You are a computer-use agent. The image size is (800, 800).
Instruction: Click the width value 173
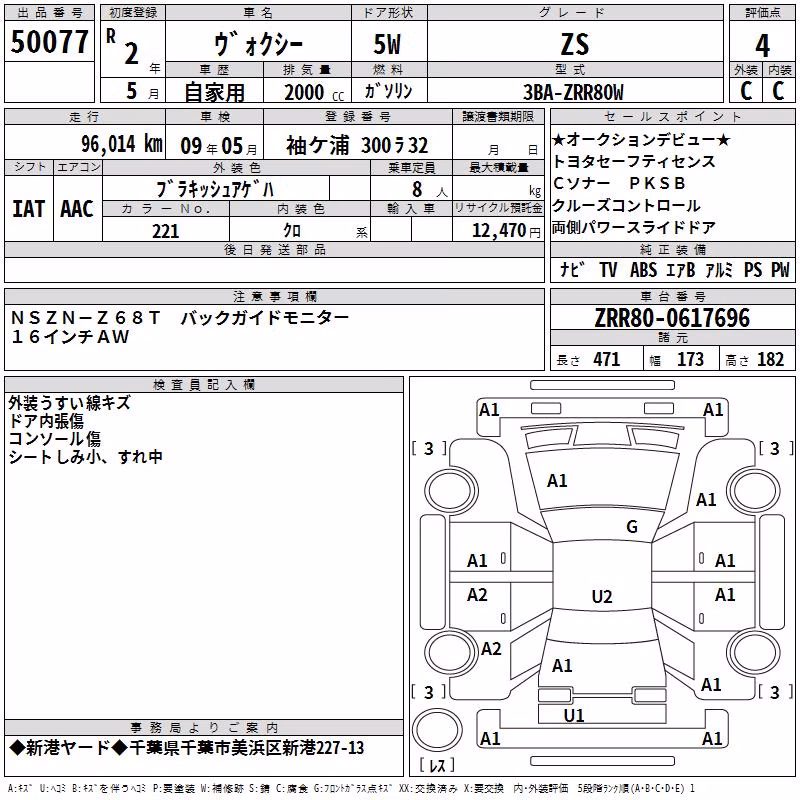pos(690,359)
